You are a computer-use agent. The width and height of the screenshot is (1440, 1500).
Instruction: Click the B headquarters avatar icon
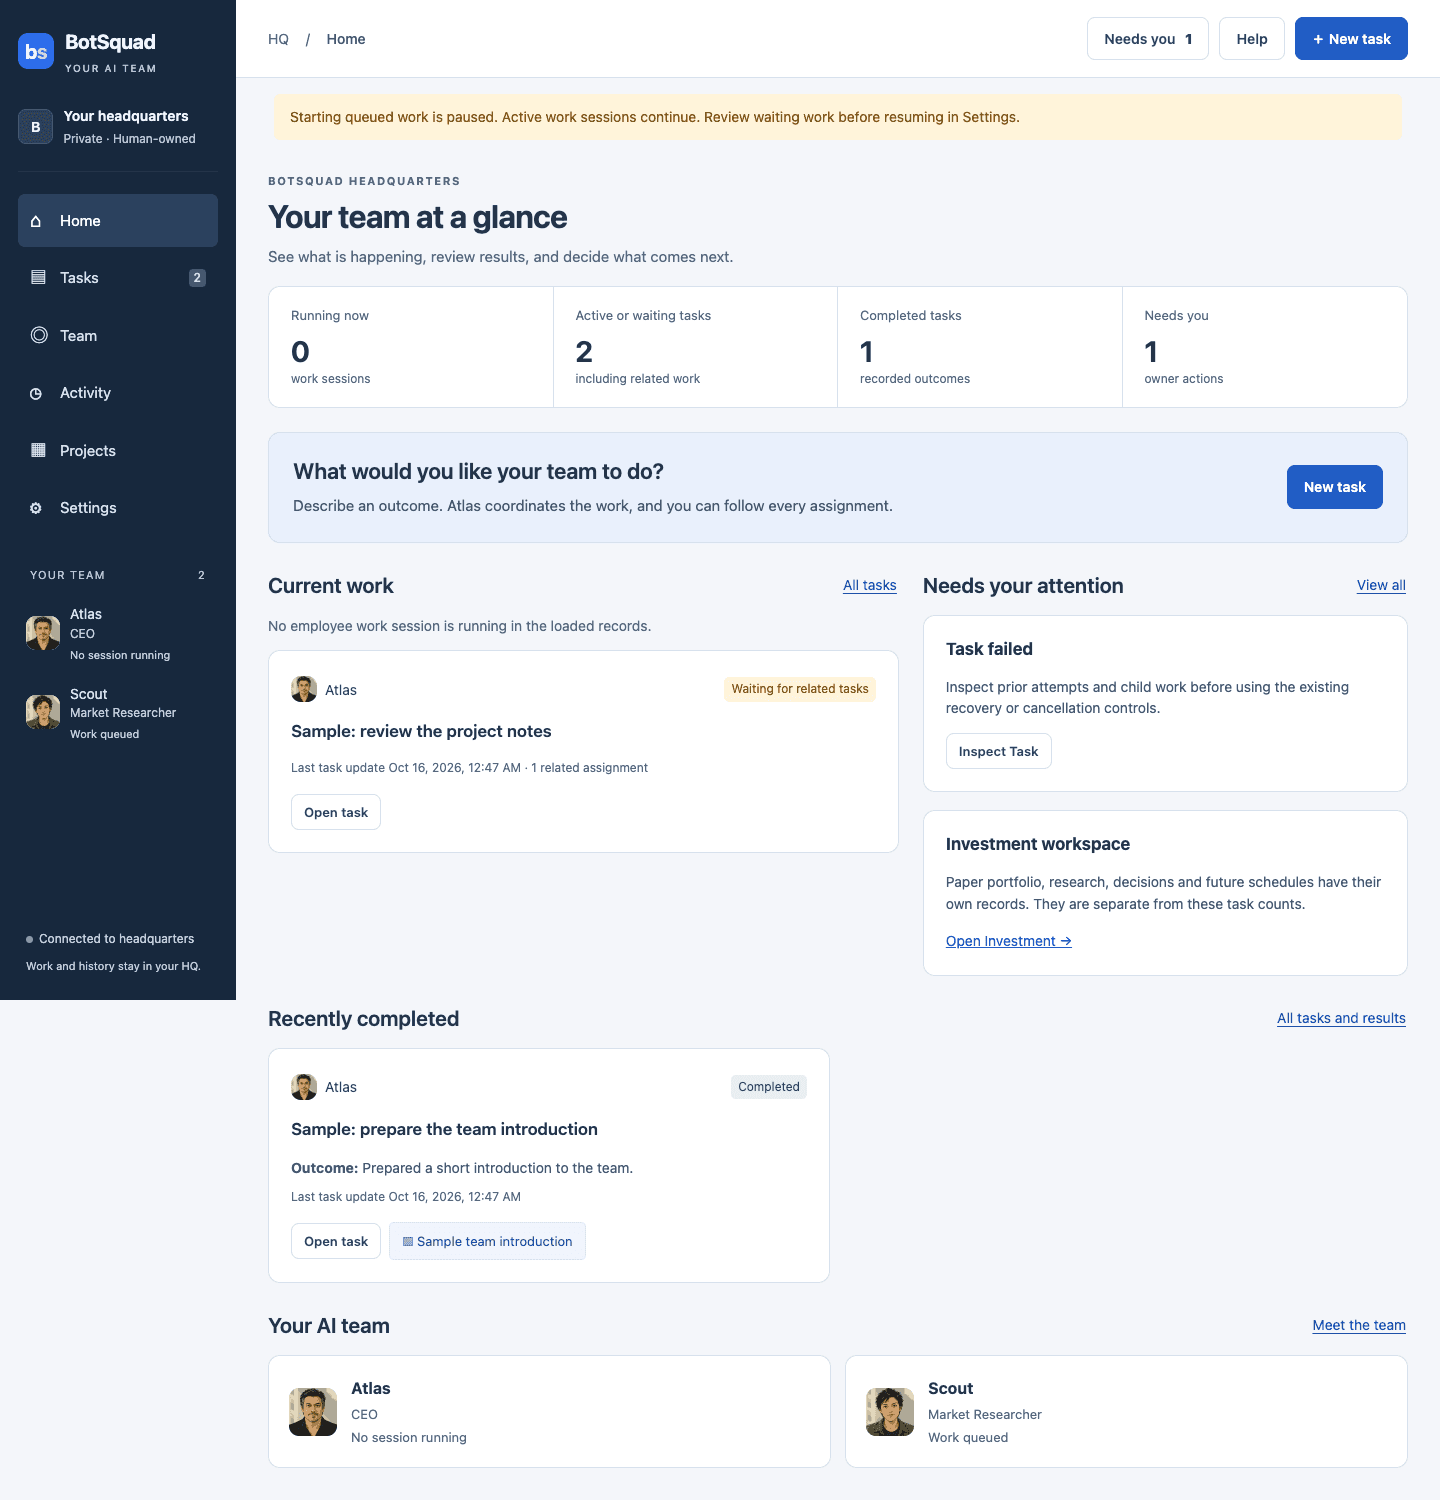click(36, 127)
